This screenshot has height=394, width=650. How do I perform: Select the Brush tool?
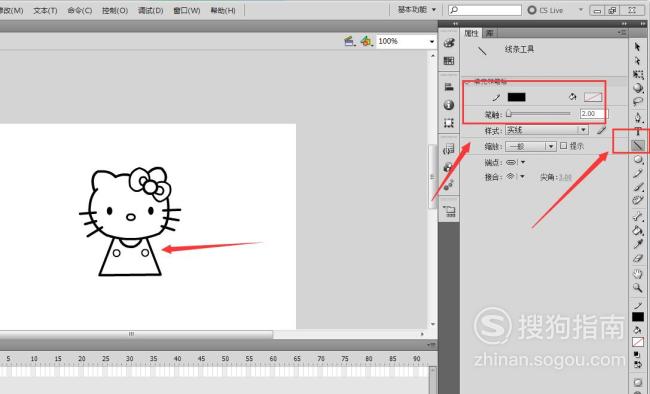[x=638, y=187]
